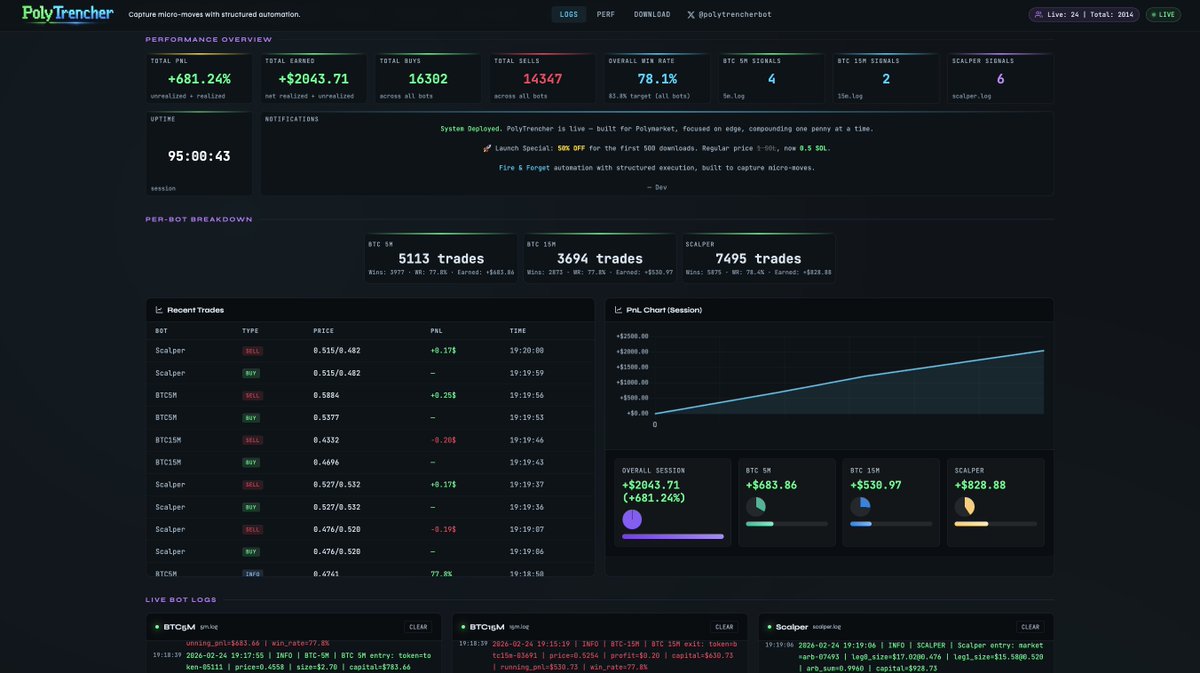This screenshot has width=1200, height=673.
Task: Click the Recent Trades chart icon
Action: (x=159, y=310)
